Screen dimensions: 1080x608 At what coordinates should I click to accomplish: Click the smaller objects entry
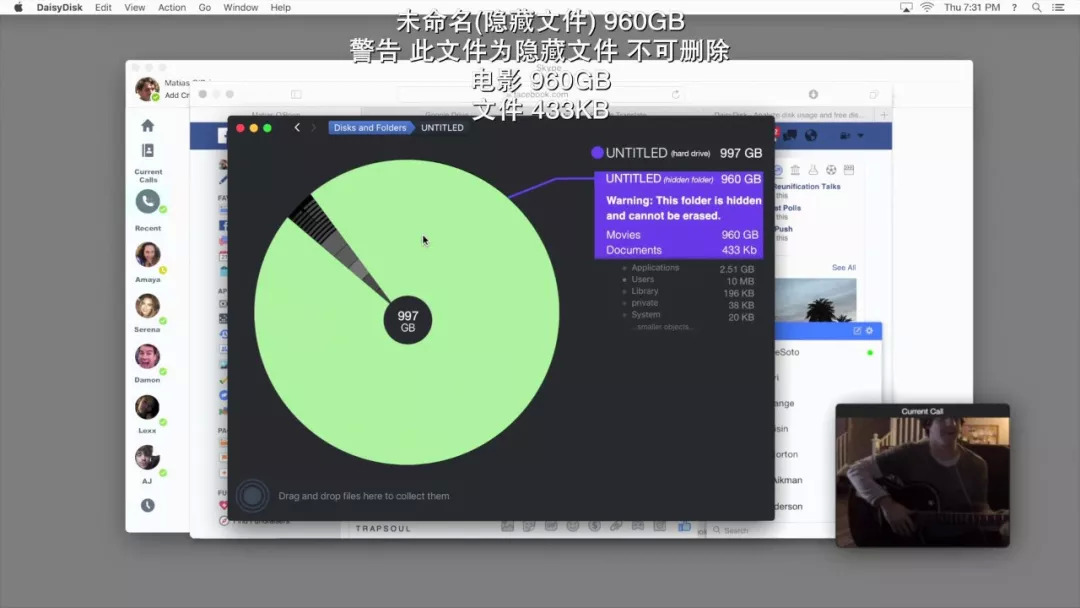tap(663, 327)
